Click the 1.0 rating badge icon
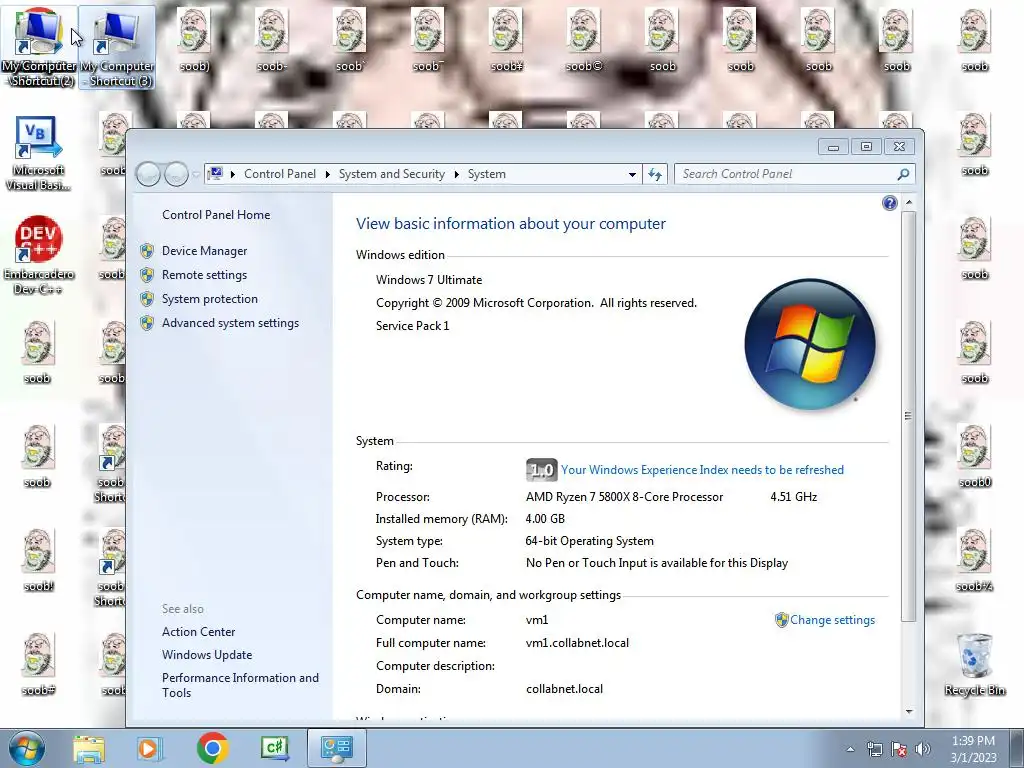Viewport: 1024px width, 768px height. click(x=541, y=470)
